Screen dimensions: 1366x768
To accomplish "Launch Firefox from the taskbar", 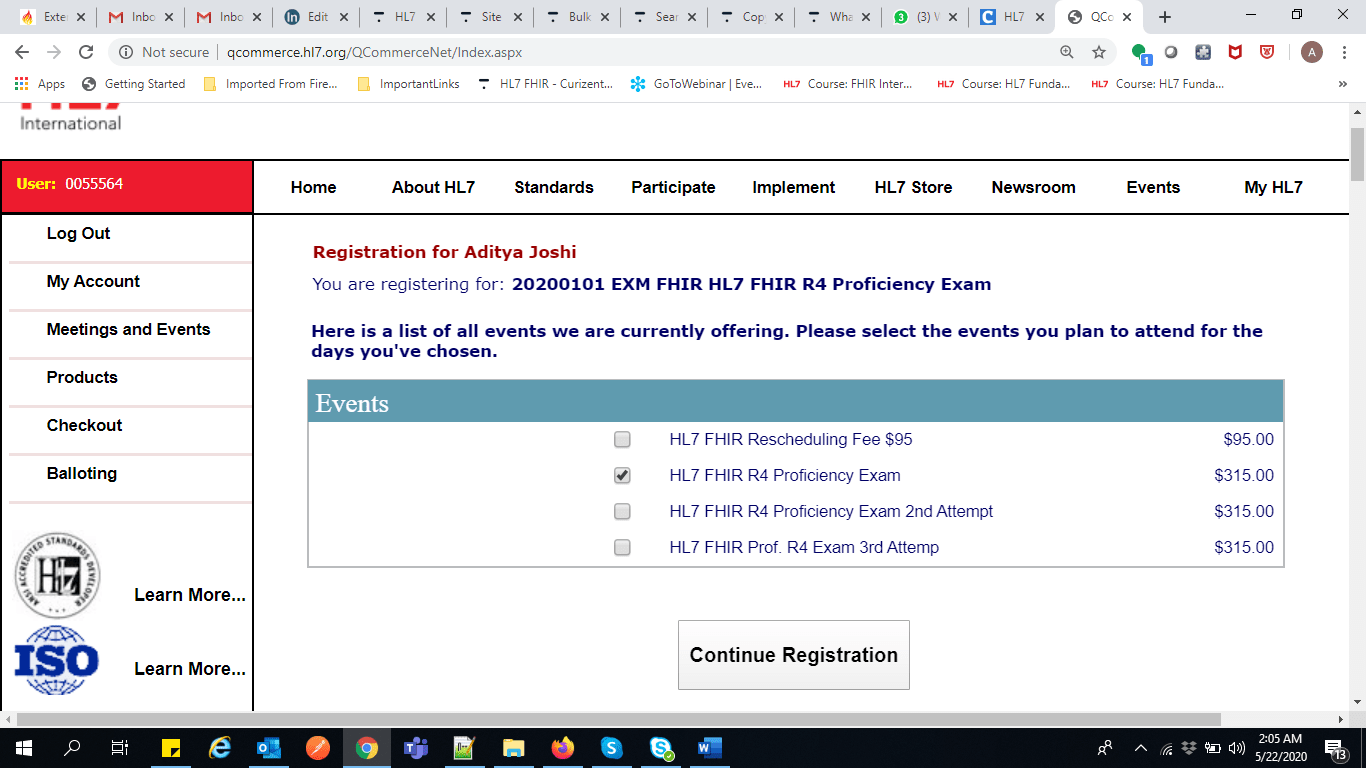I will 563,748.
